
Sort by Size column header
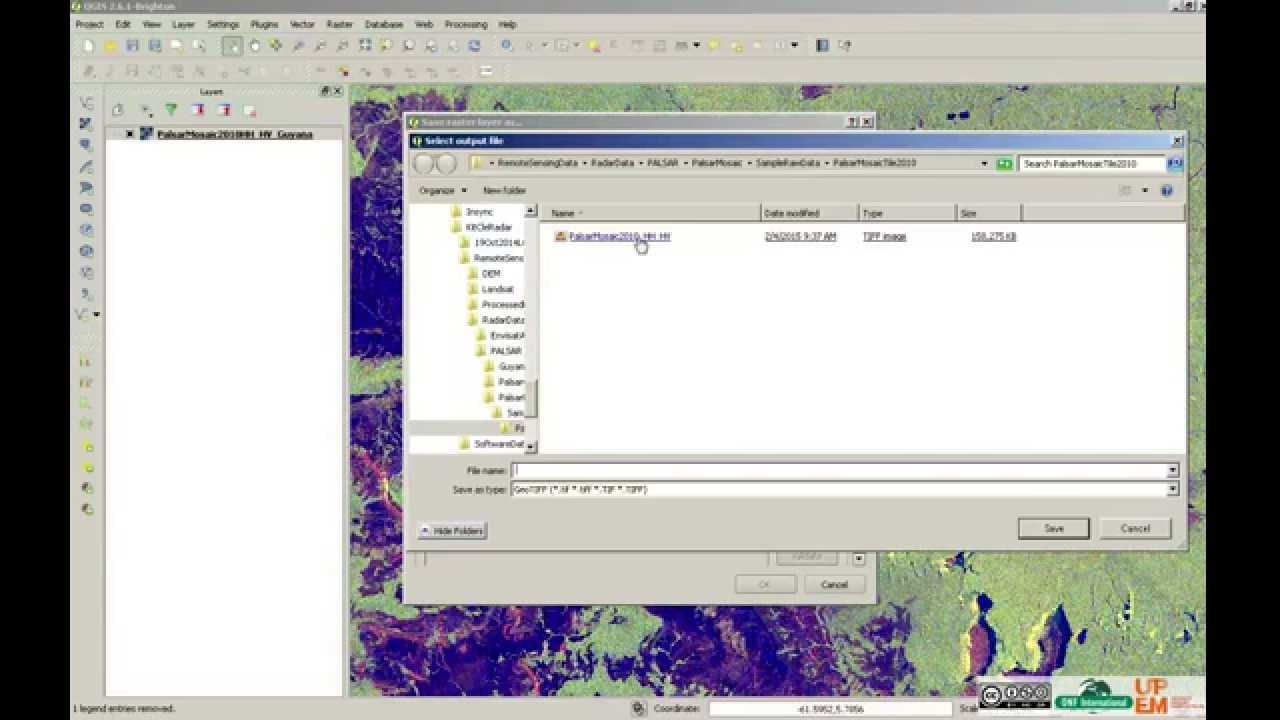pos(988,213)
